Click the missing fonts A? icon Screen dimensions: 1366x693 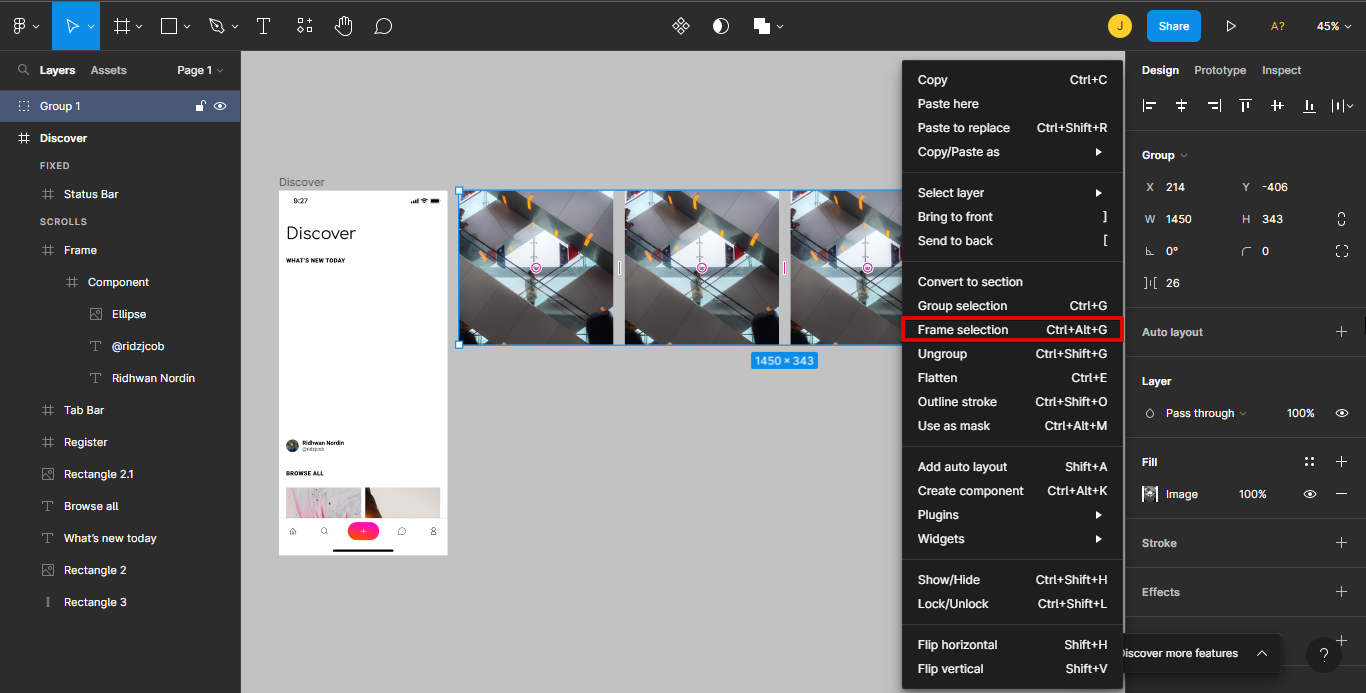1277,26
